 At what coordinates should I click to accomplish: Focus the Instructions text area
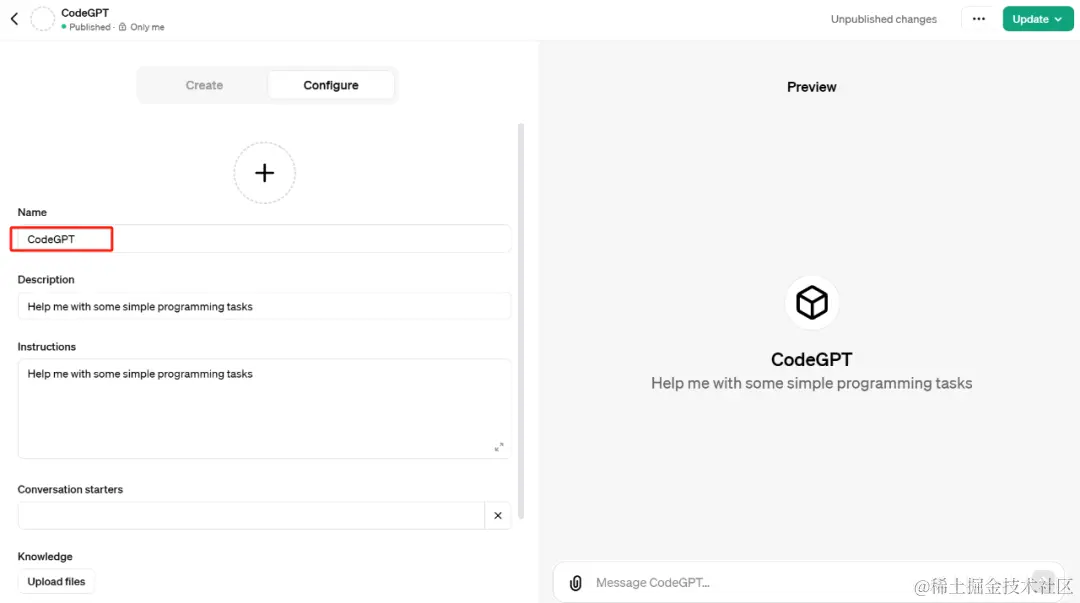(x=264, y=409)
